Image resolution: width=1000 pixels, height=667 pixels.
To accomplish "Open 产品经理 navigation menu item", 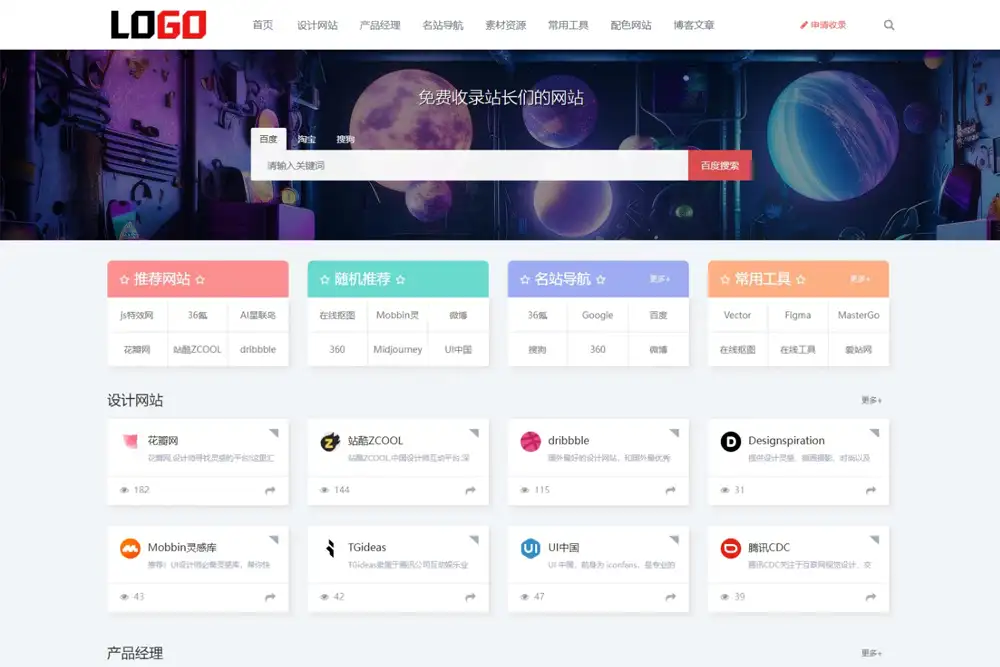I will [380, 25].
